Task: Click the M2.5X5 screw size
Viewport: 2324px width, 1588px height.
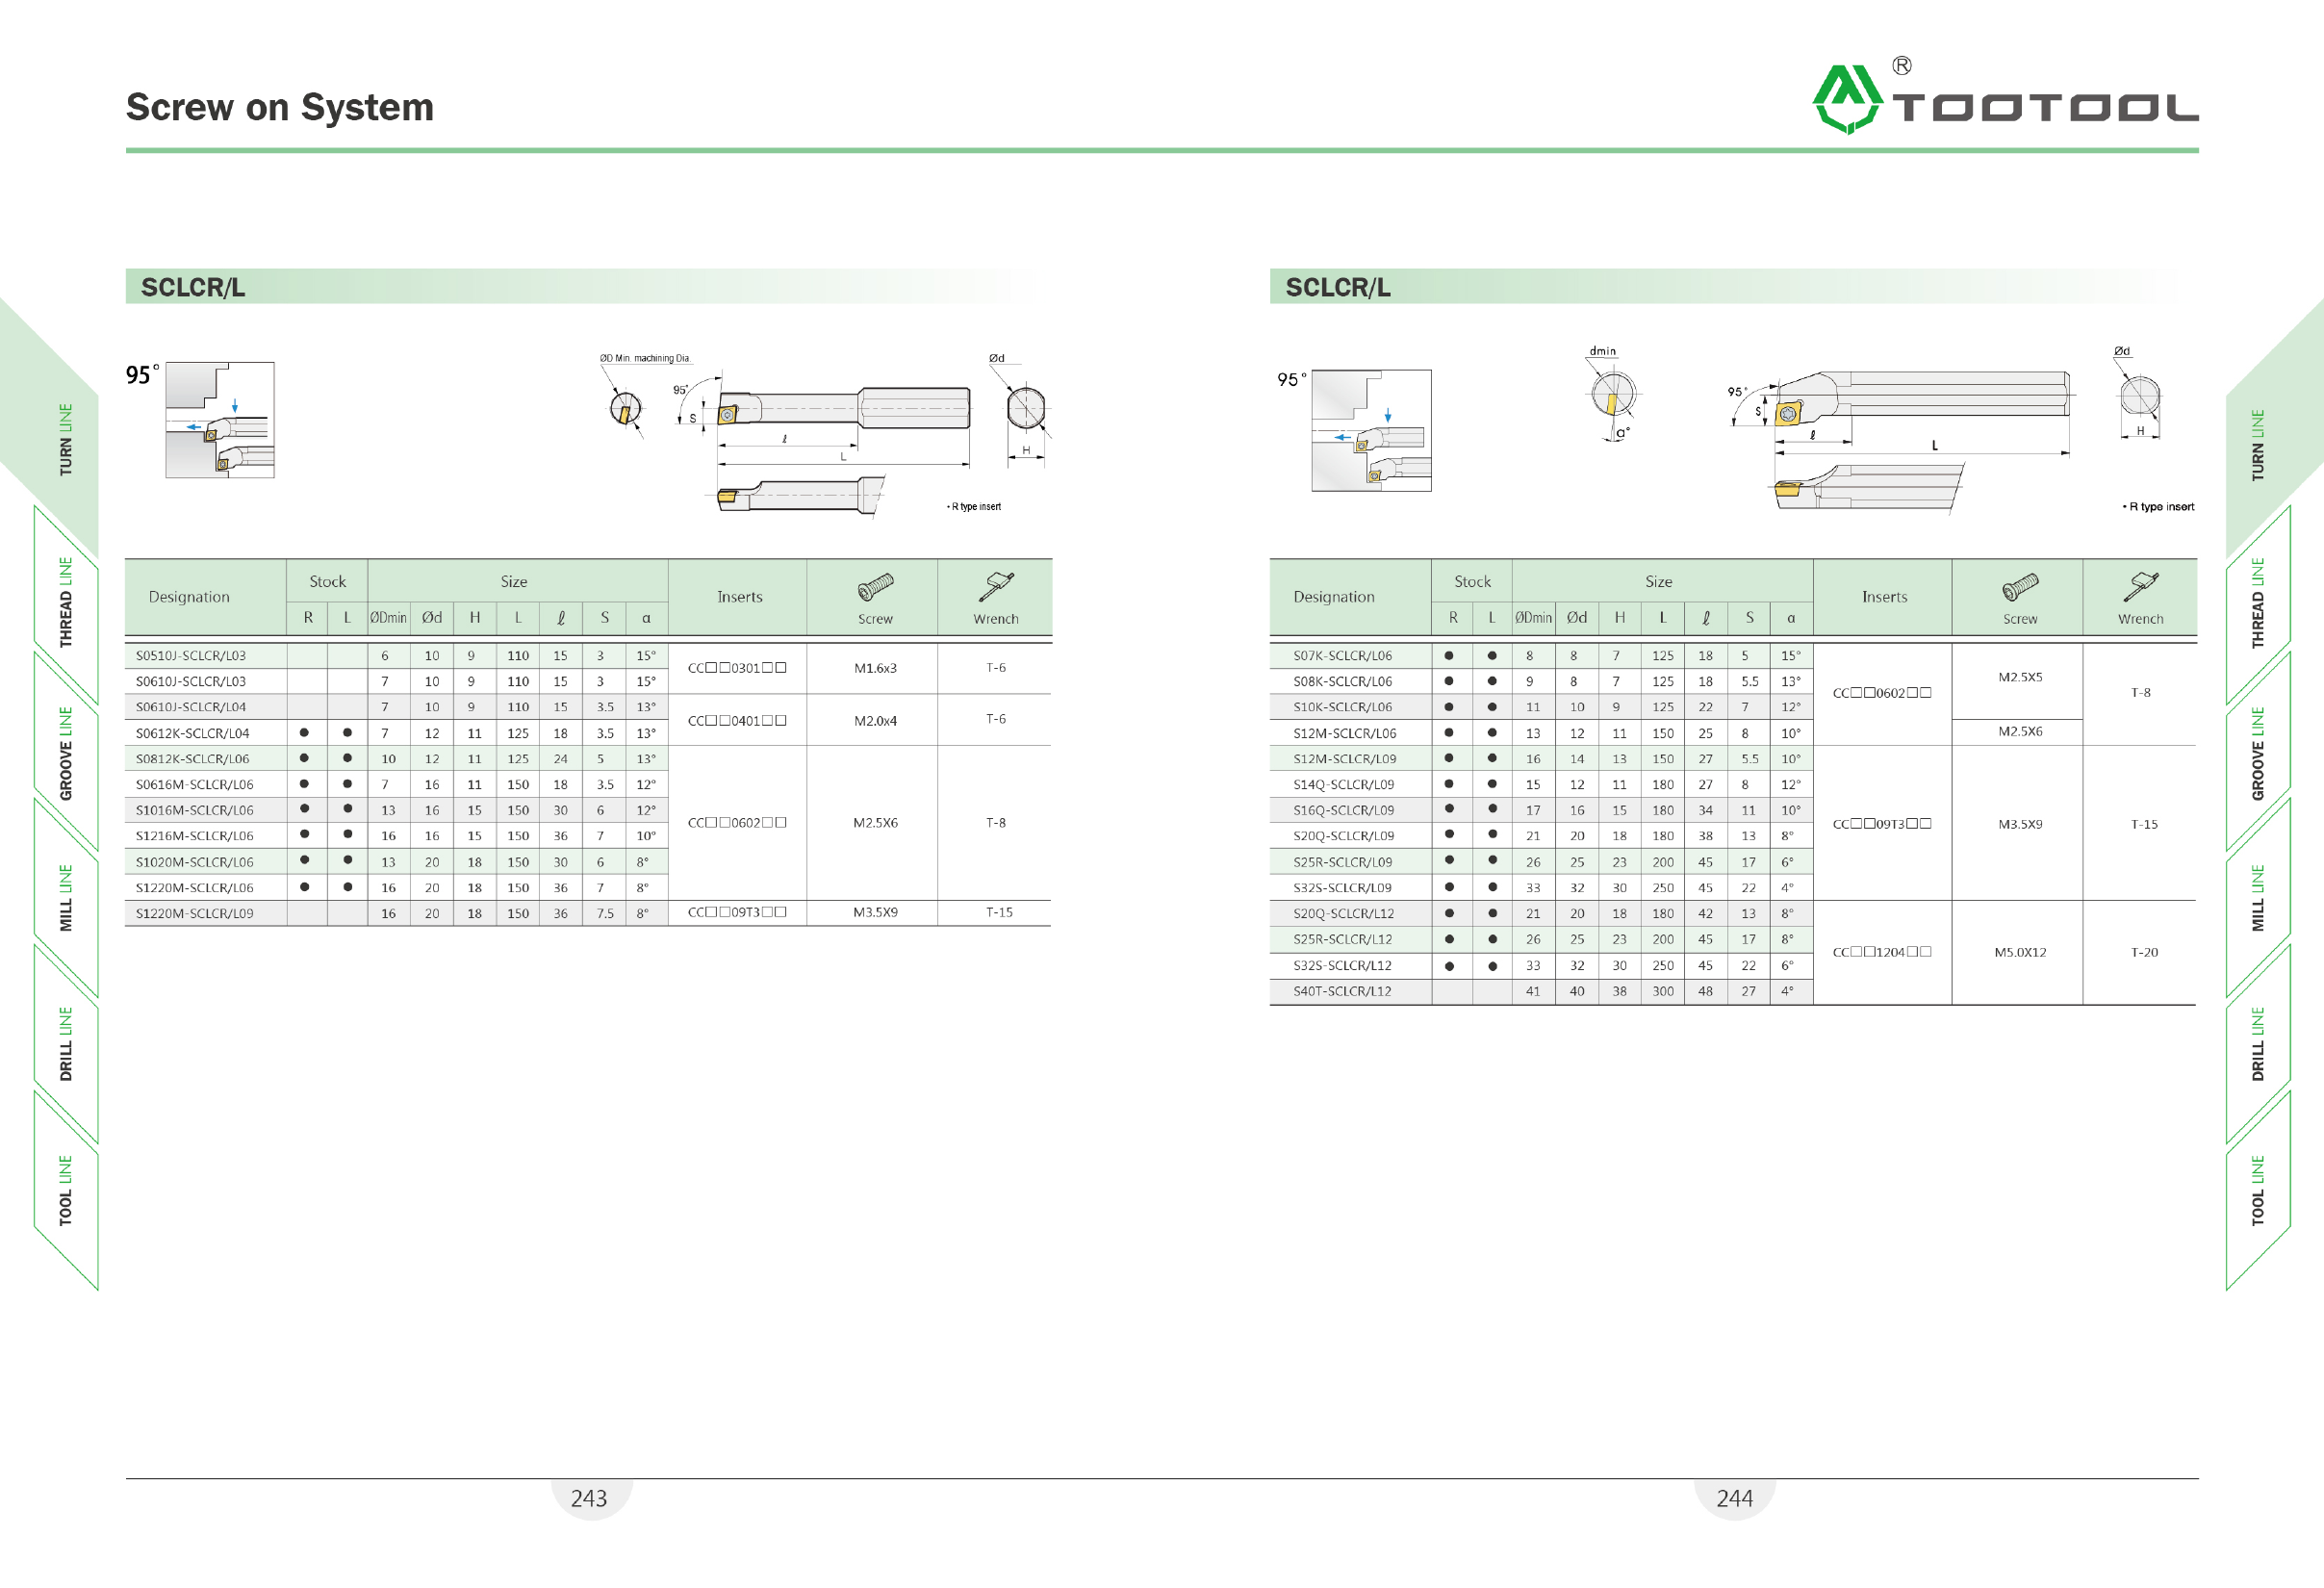Action: [2020, 677]
